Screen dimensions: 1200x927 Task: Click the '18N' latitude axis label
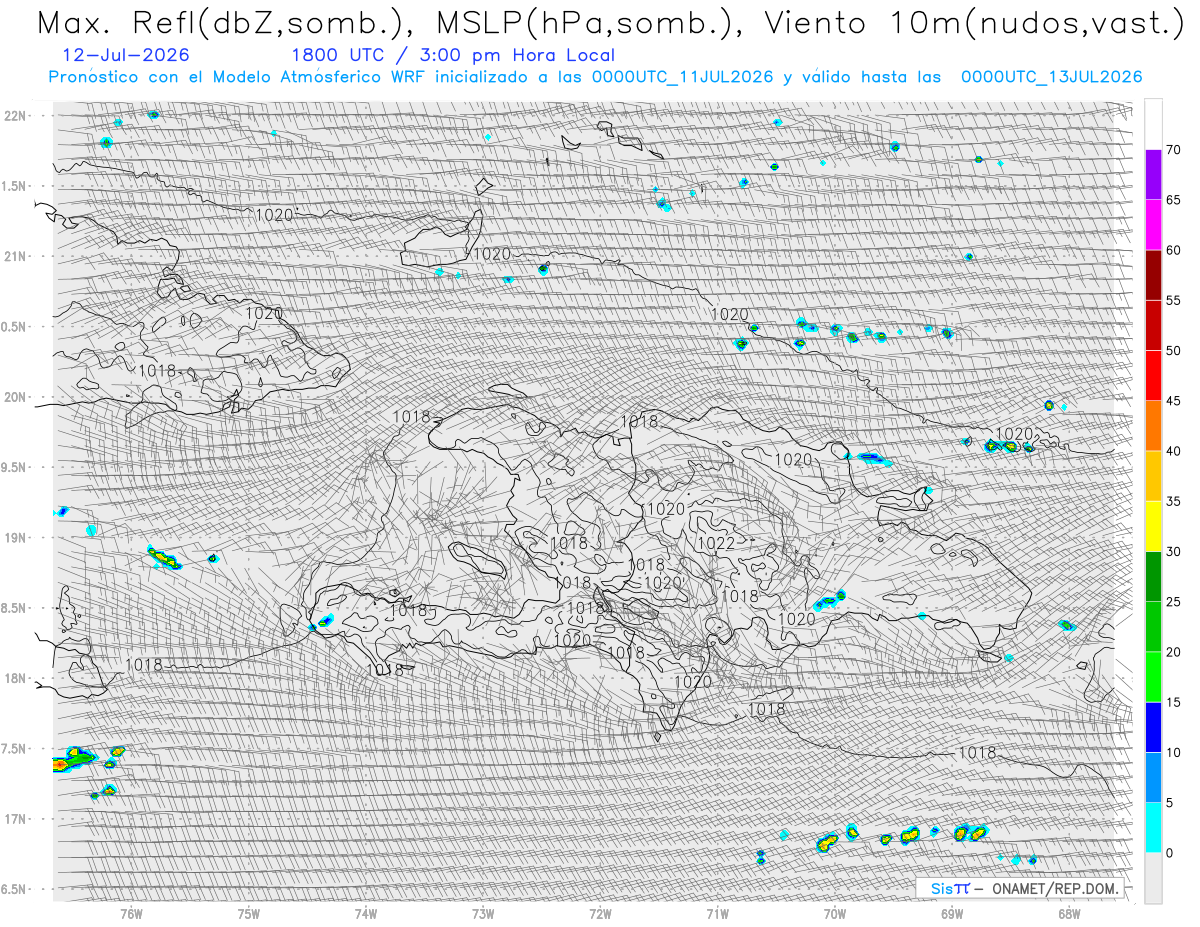point(16,678)
